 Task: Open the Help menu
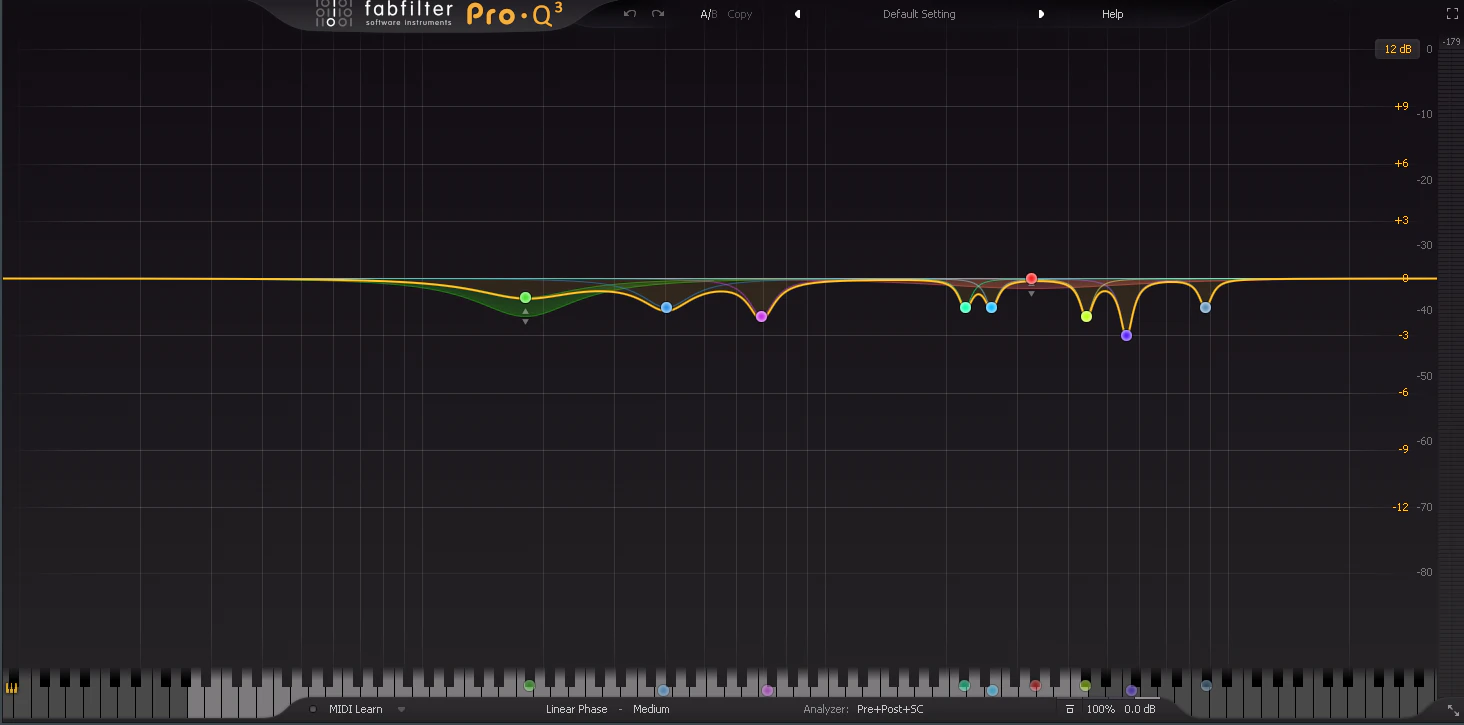1112,14
